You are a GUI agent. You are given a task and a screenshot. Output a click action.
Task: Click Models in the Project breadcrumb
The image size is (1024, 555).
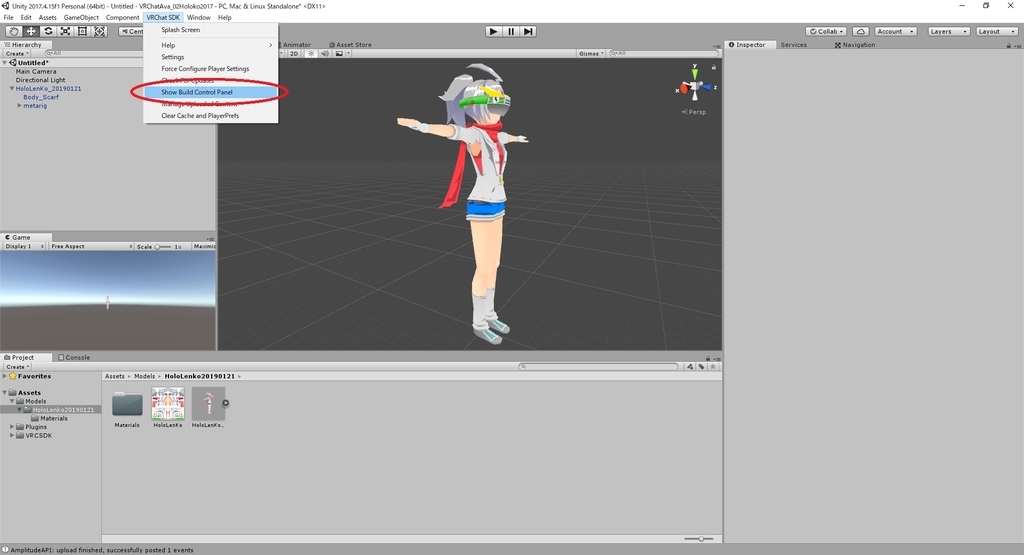pyautogui.click(x=144, y=376)
